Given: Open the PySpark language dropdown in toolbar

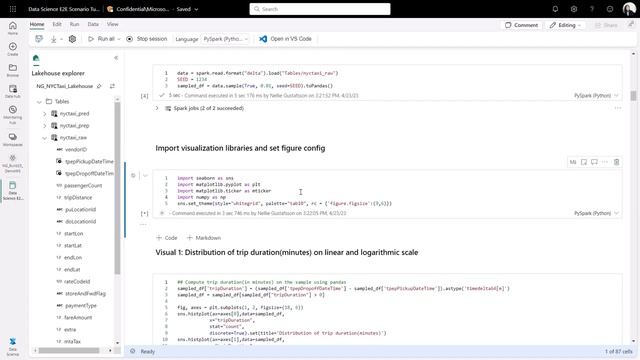Looking at the screenshot, I should point(225,39).
